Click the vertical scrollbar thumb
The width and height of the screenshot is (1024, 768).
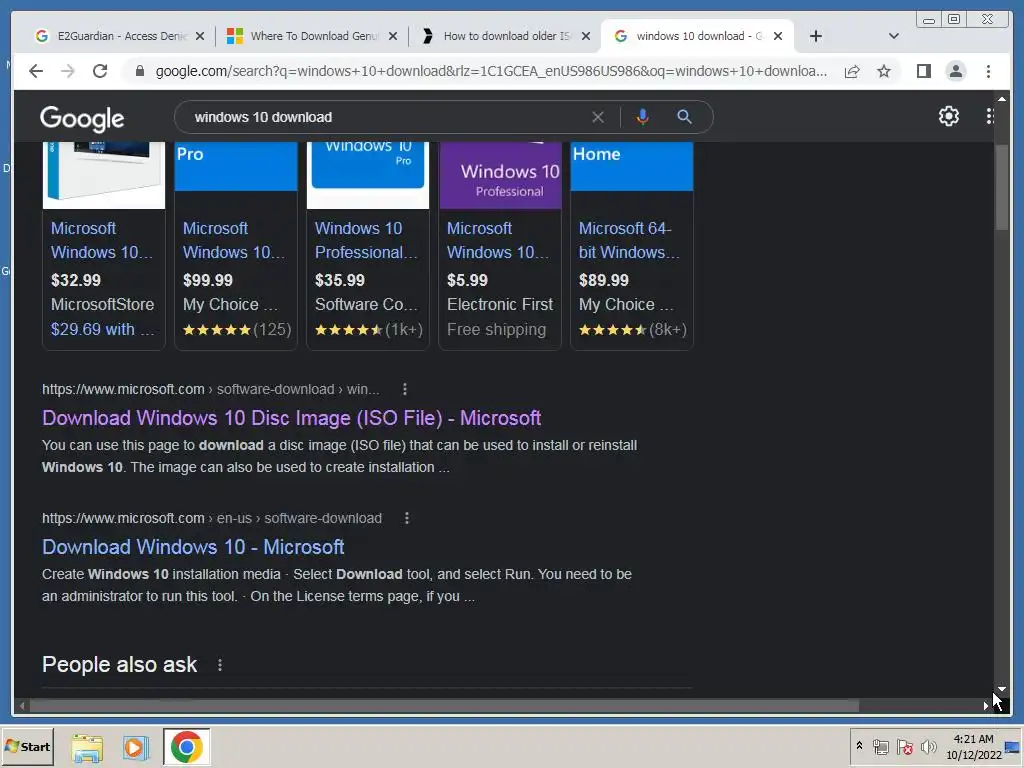click(1002, 186)
